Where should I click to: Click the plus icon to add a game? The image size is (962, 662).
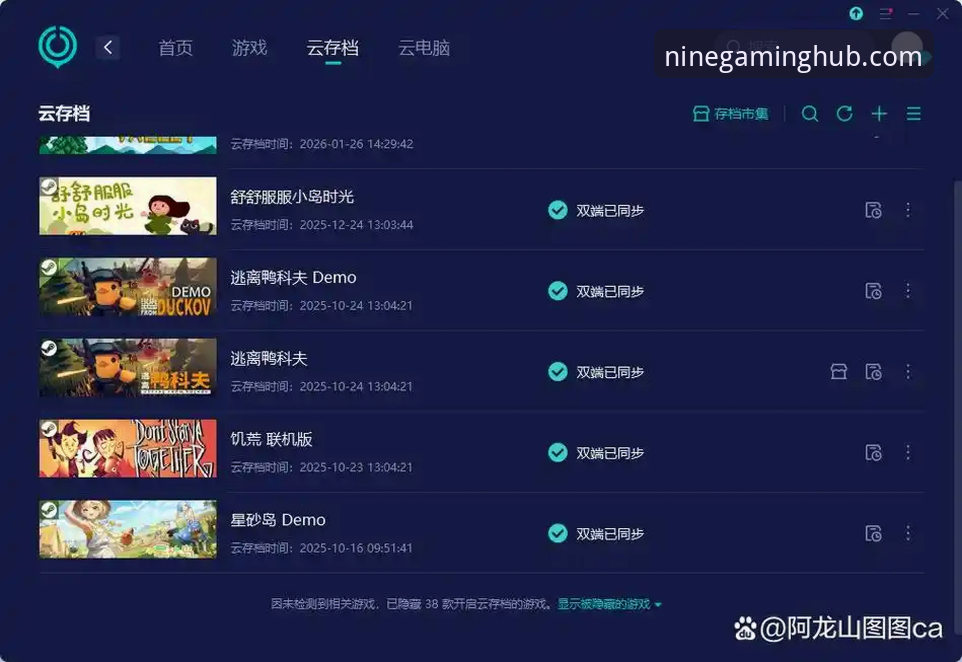click(879, 113)
